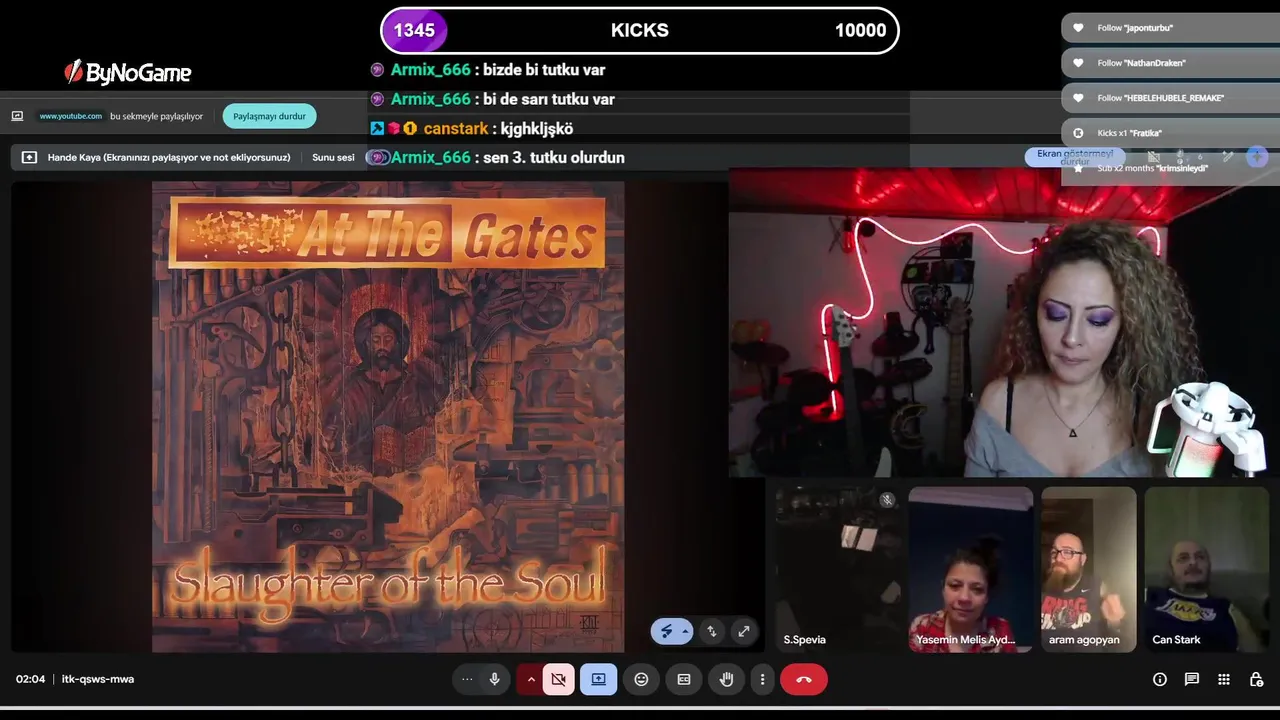Click the S.Spevia muted mic indicator
The width and height of the screenshot is (1280, 720).
(x=887, y=500)
